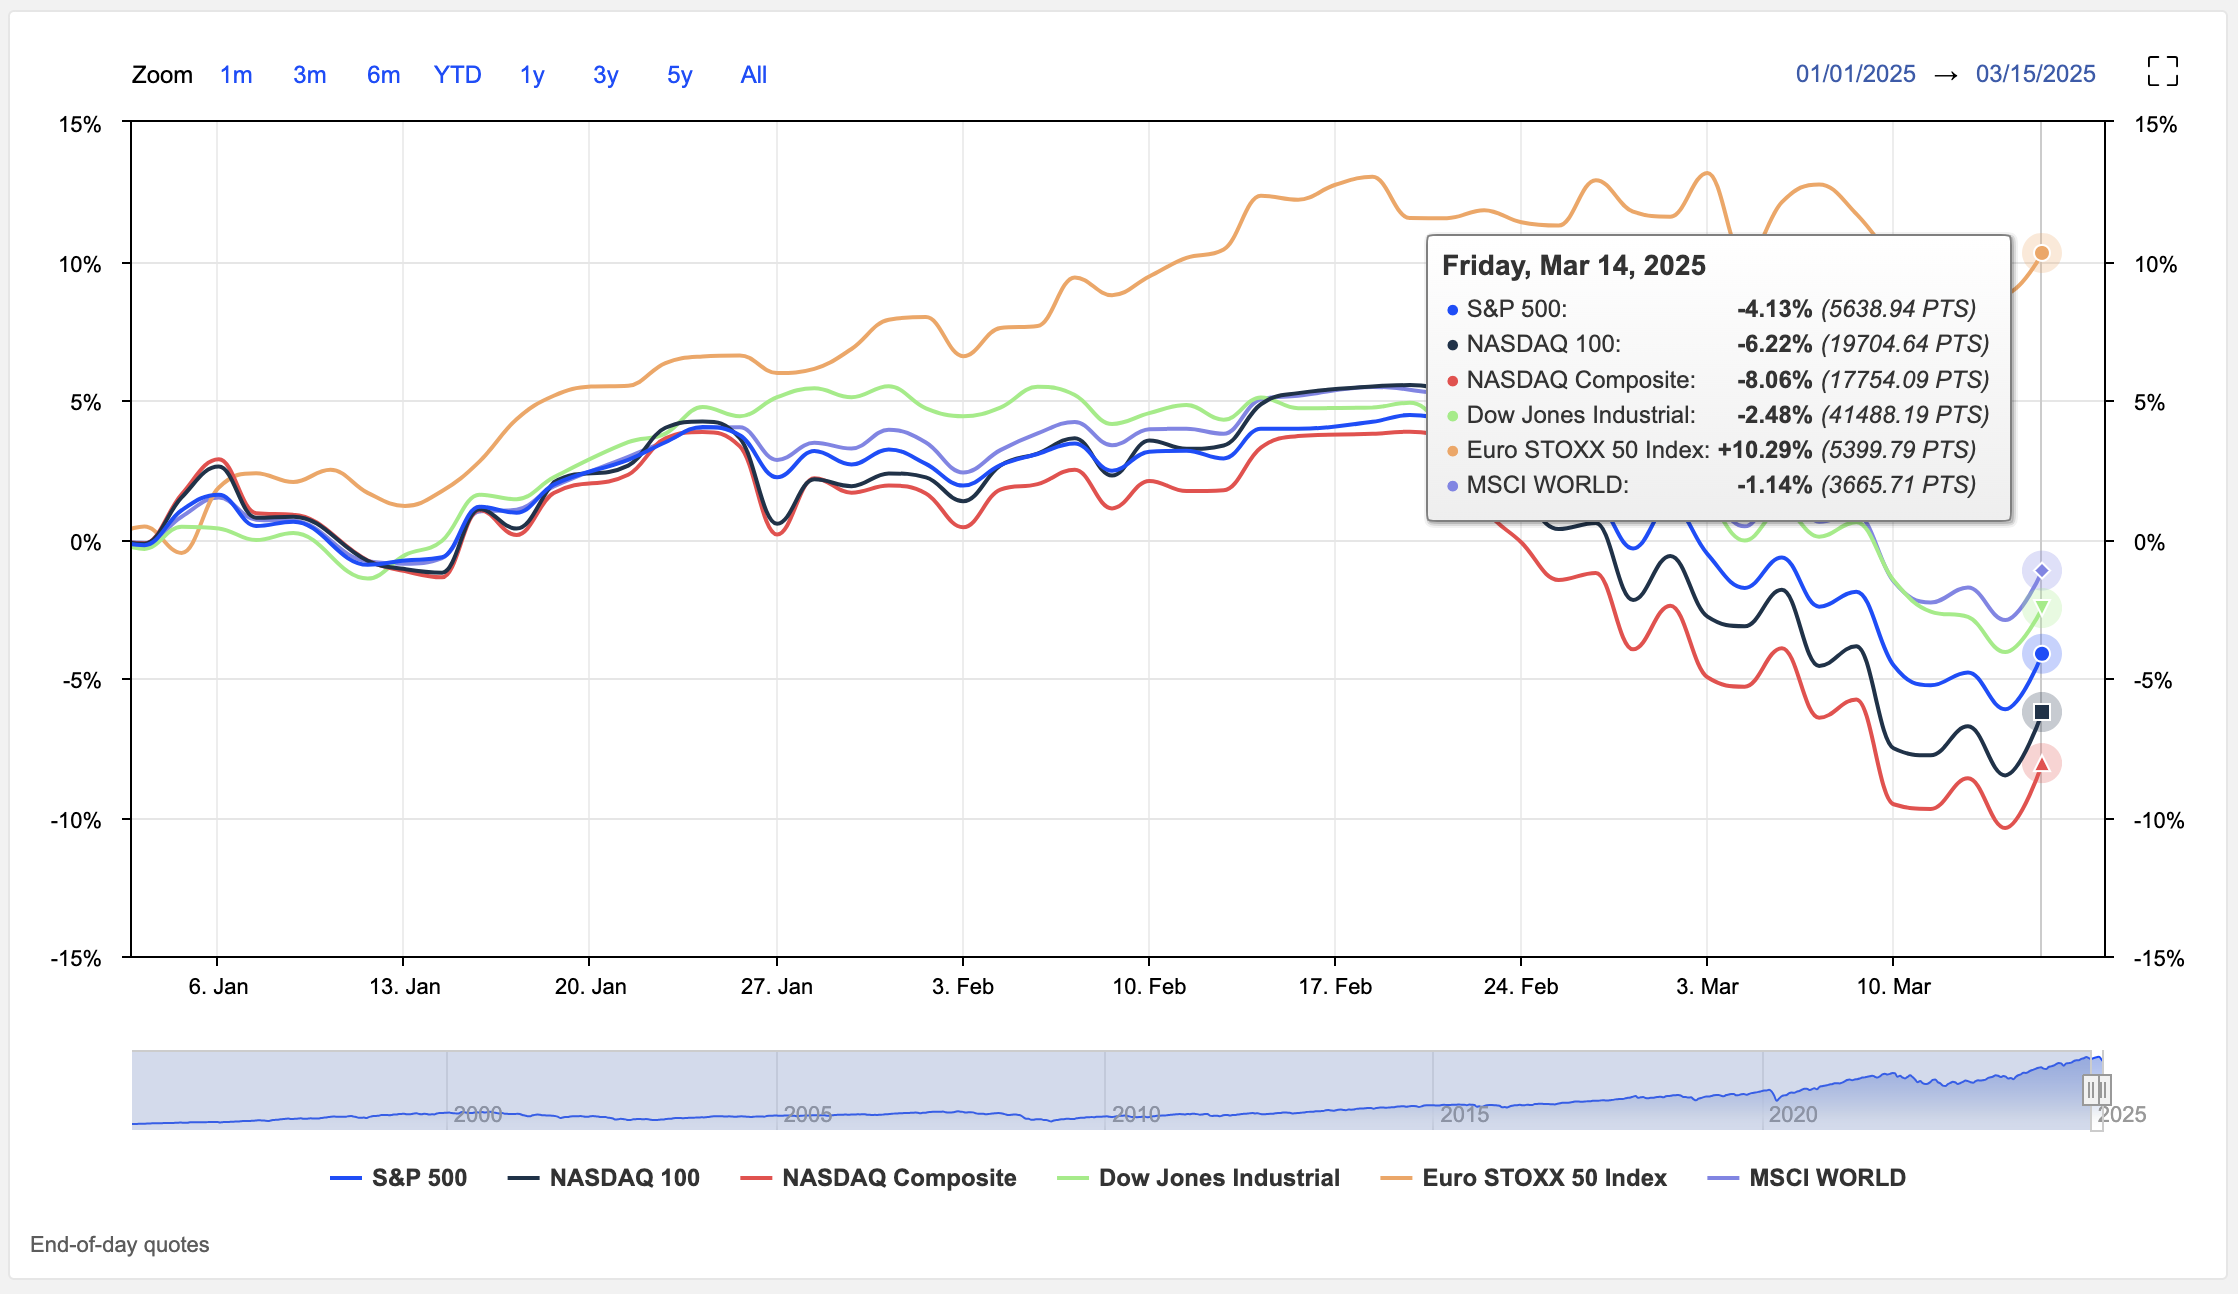The height and width of the screenshot is (1294, 2238).
Task: Click the '-6.22%' NASDAQ 100 tooltip value
Action: pos(1774,344)
